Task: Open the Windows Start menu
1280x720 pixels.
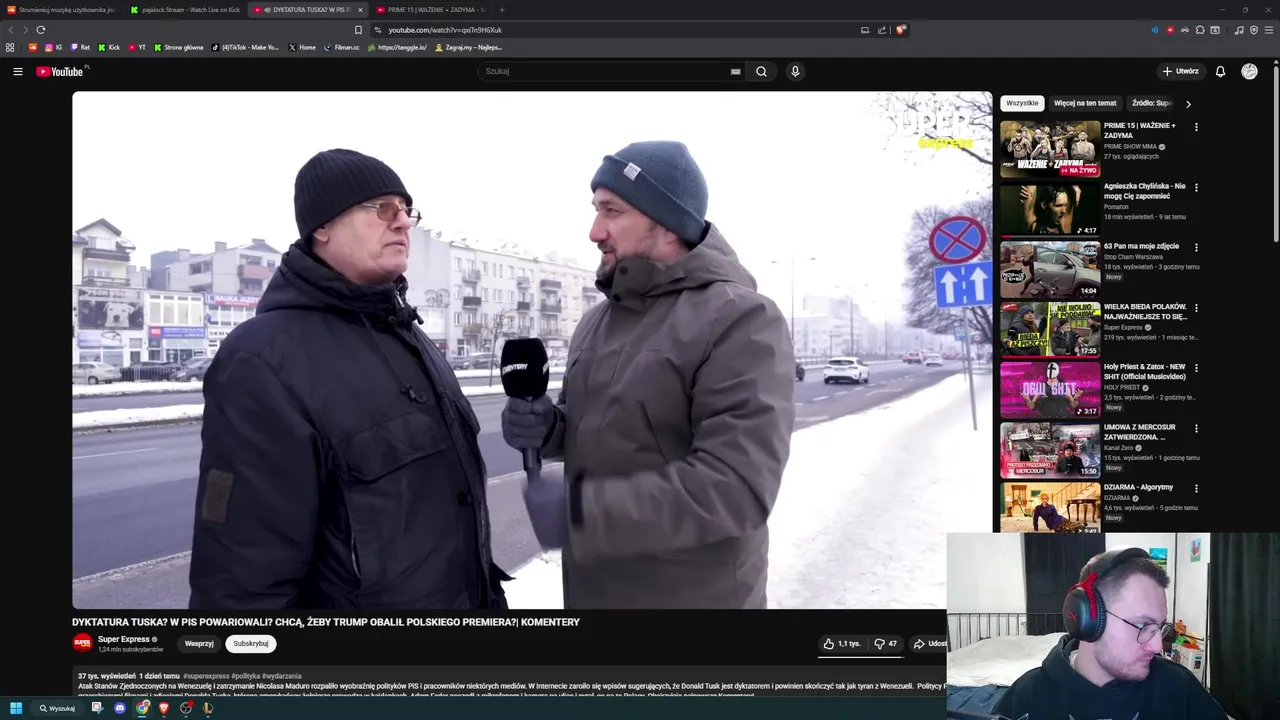Action: [x=15, y=708]
